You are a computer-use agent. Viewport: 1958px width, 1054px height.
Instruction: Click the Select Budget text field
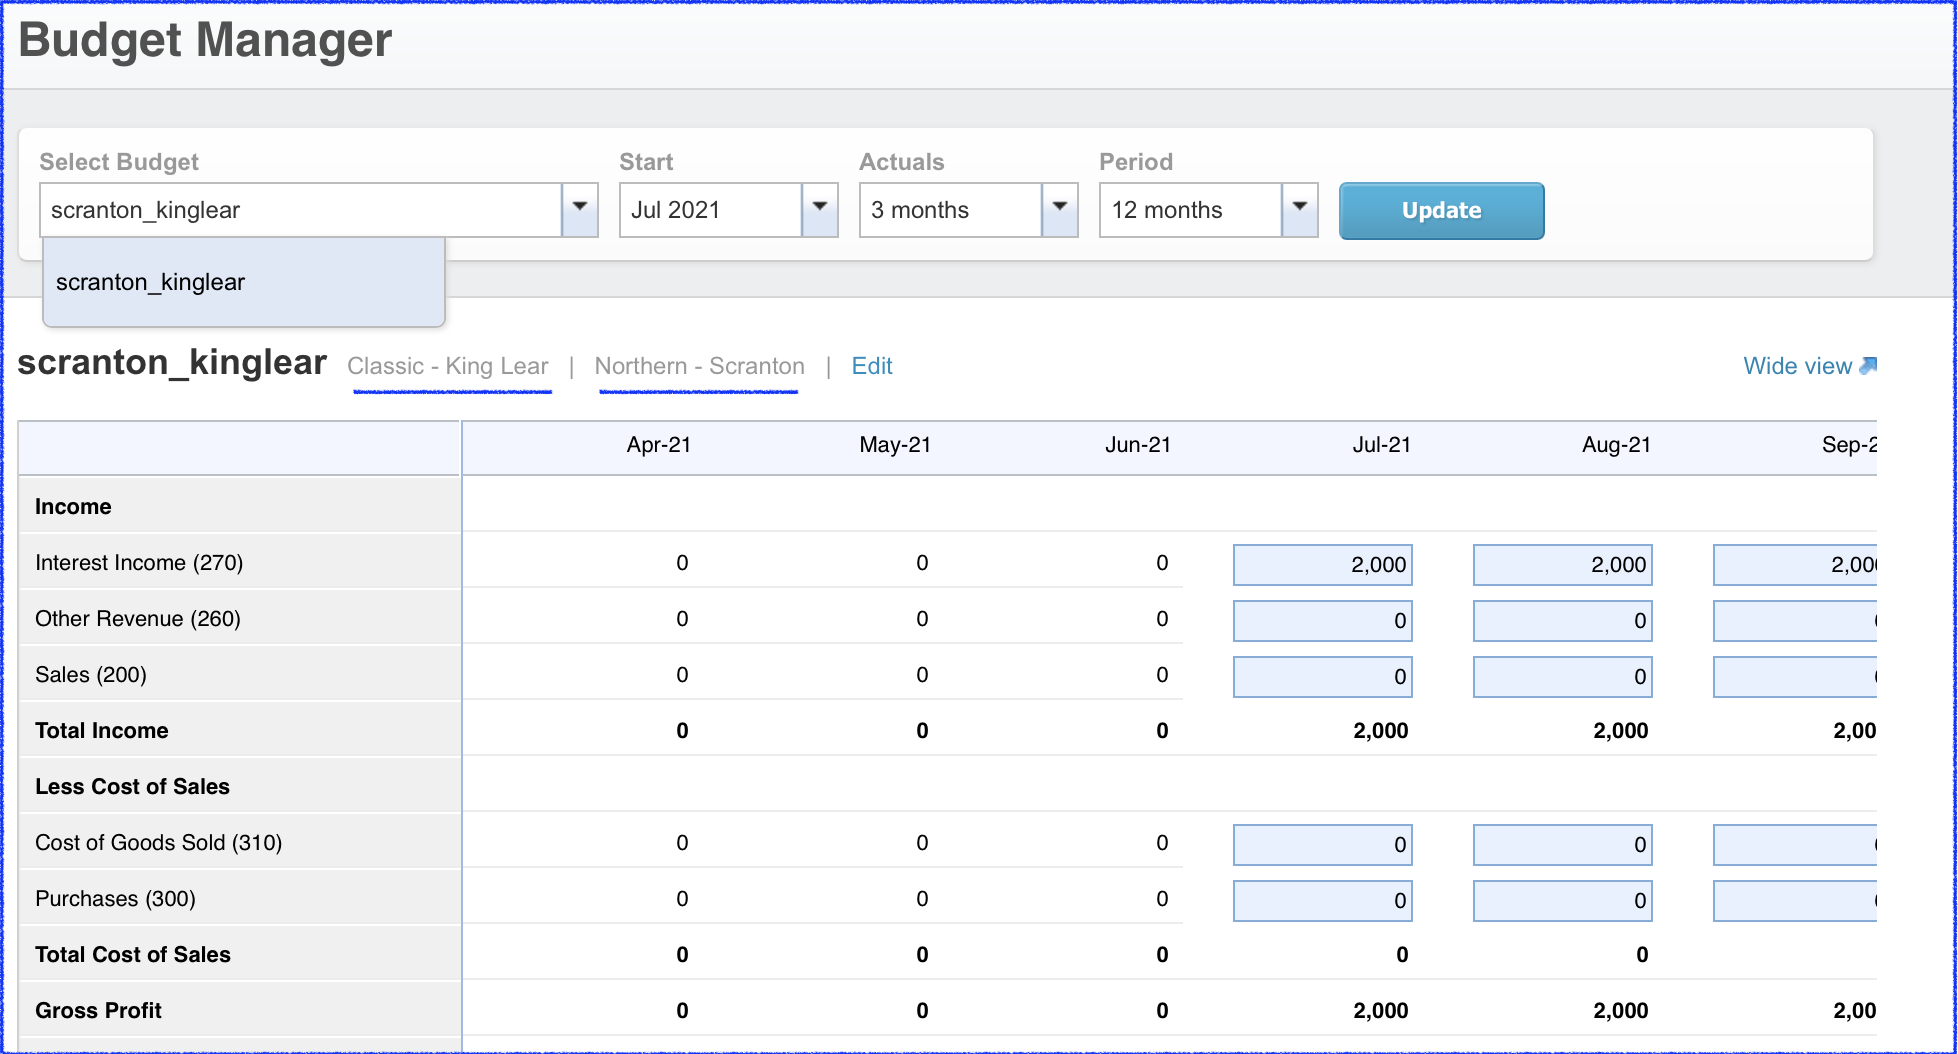pyautogui.click(x=300, y=210)
